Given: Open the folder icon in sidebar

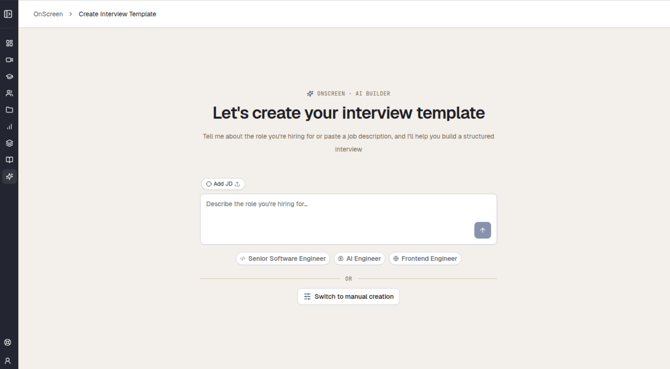Looking at the screenshot, I should [9, 110].
